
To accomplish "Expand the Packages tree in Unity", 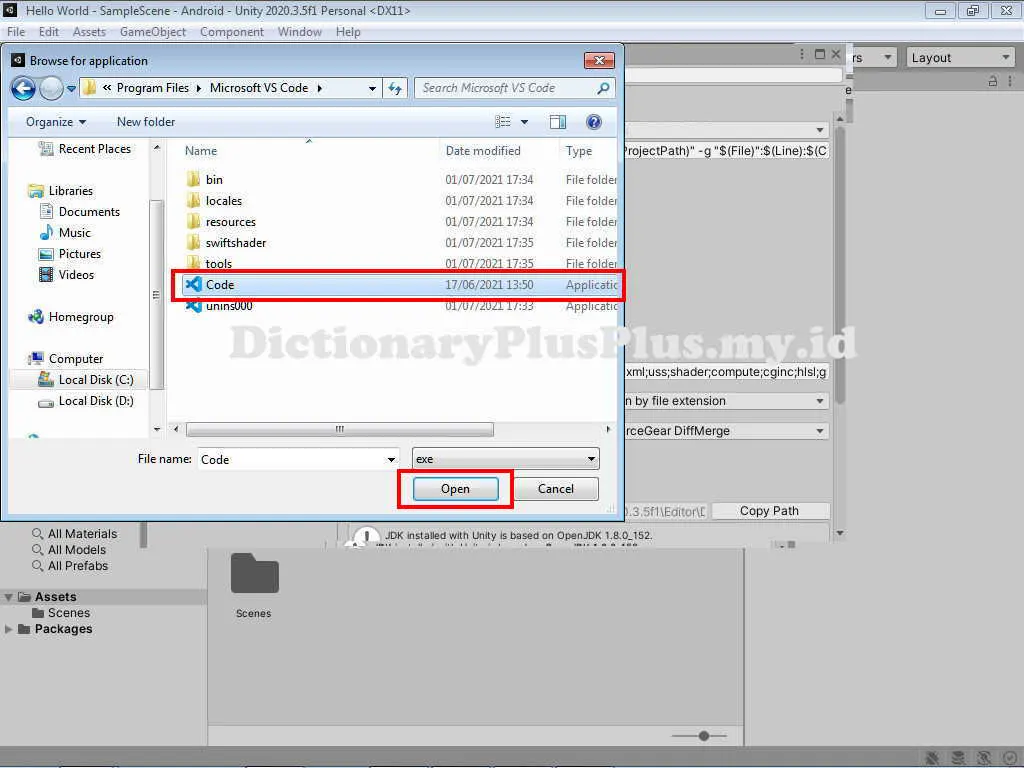I will click(8, 630).
